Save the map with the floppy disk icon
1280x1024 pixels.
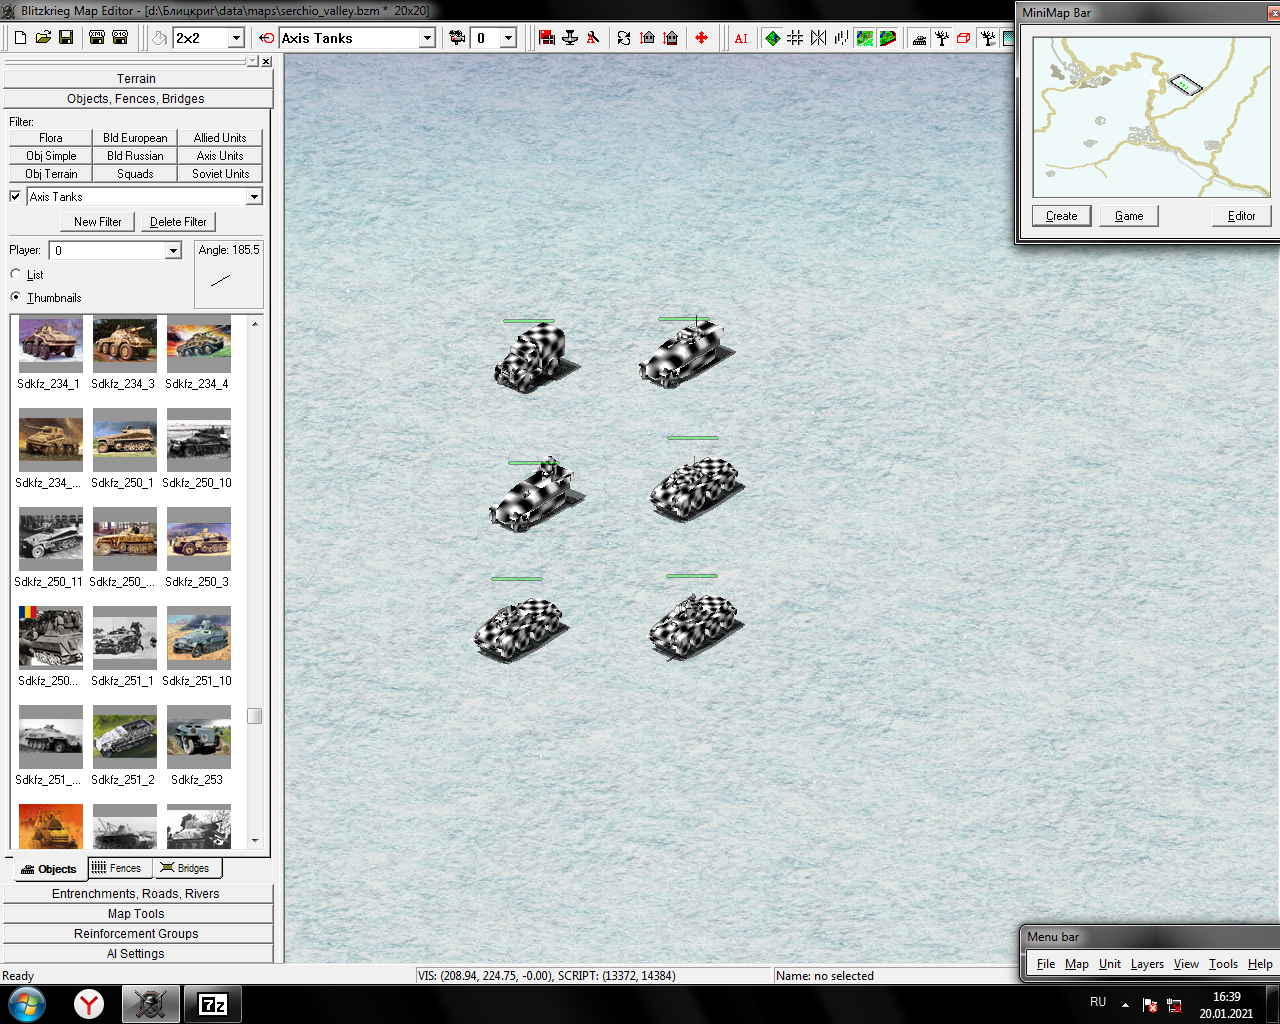[x=66, y=38]
